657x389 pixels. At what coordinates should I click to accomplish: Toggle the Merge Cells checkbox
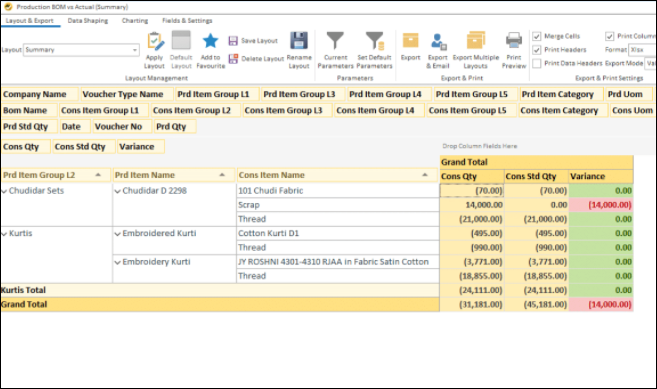pos(536,36)
